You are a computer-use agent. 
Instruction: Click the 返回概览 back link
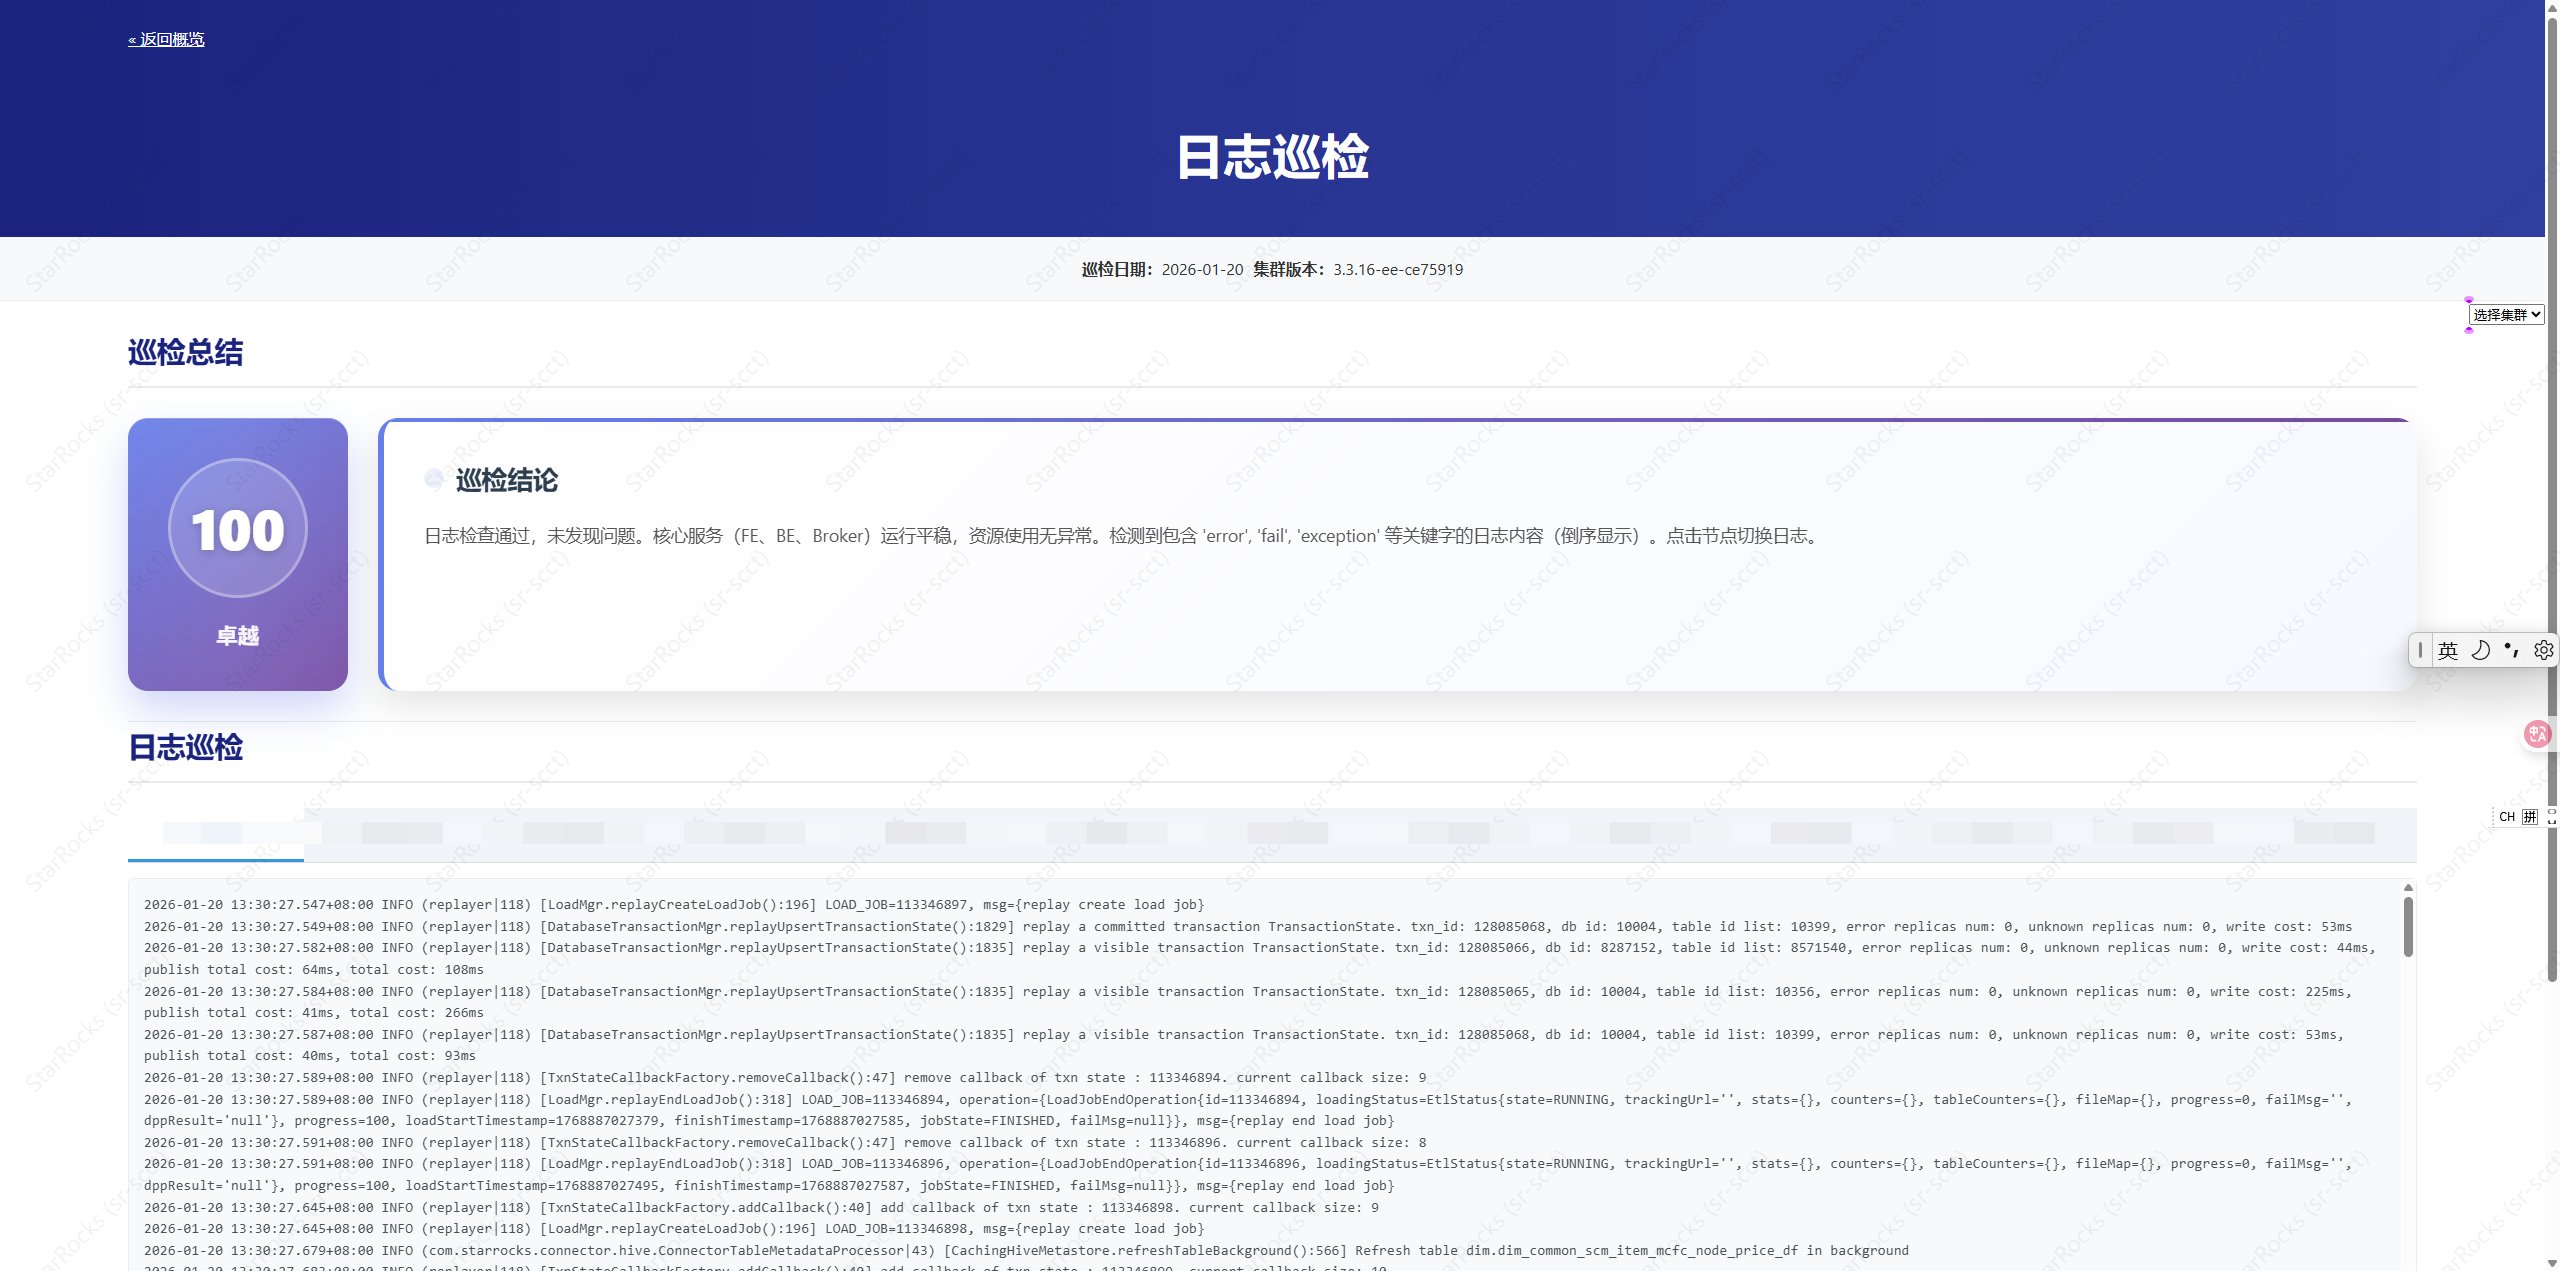tap(166, 39)
